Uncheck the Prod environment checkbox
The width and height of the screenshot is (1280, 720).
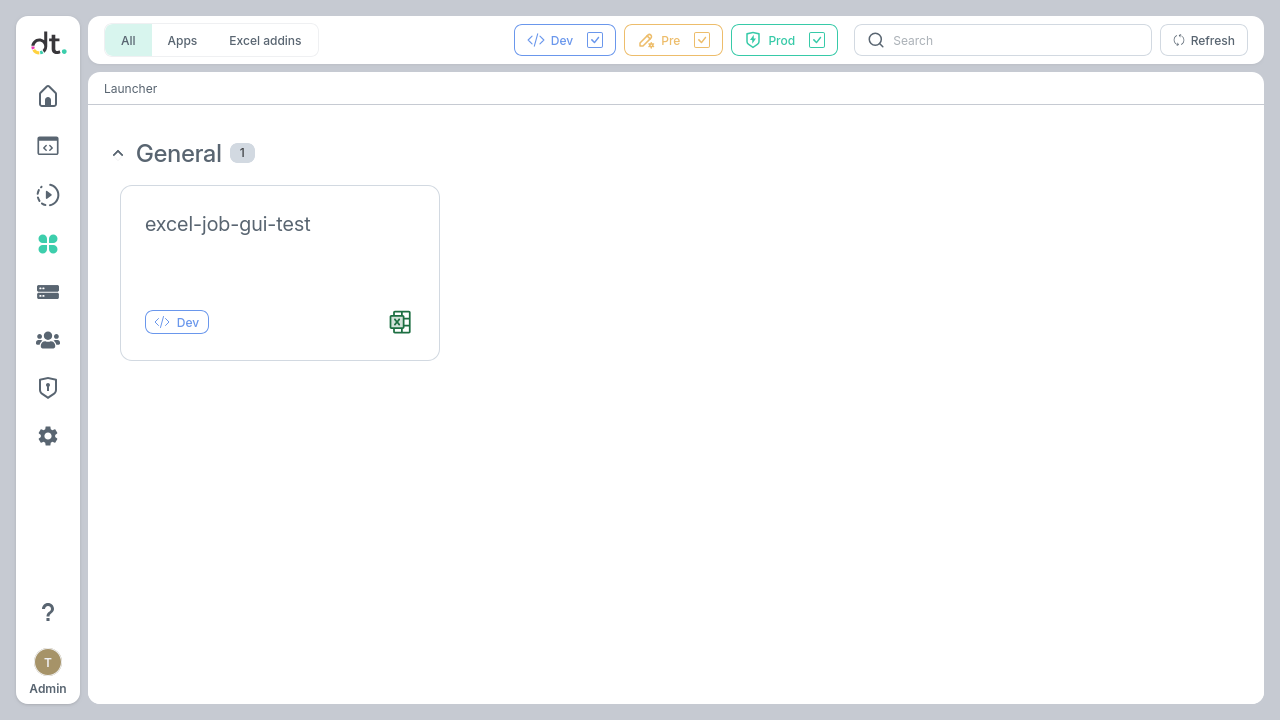pyautogui.click(x=817, y=40)
